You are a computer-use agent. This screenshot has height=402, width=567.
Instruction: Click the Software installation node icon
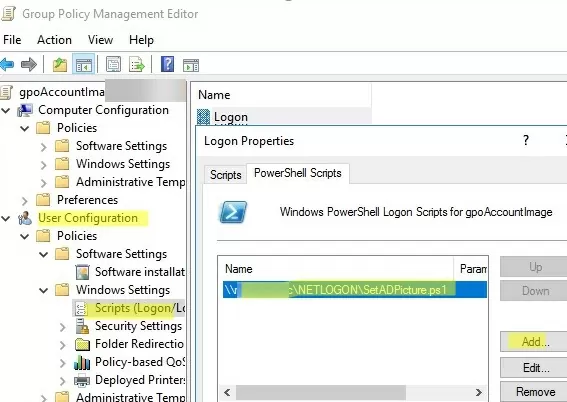pos(82,272)
